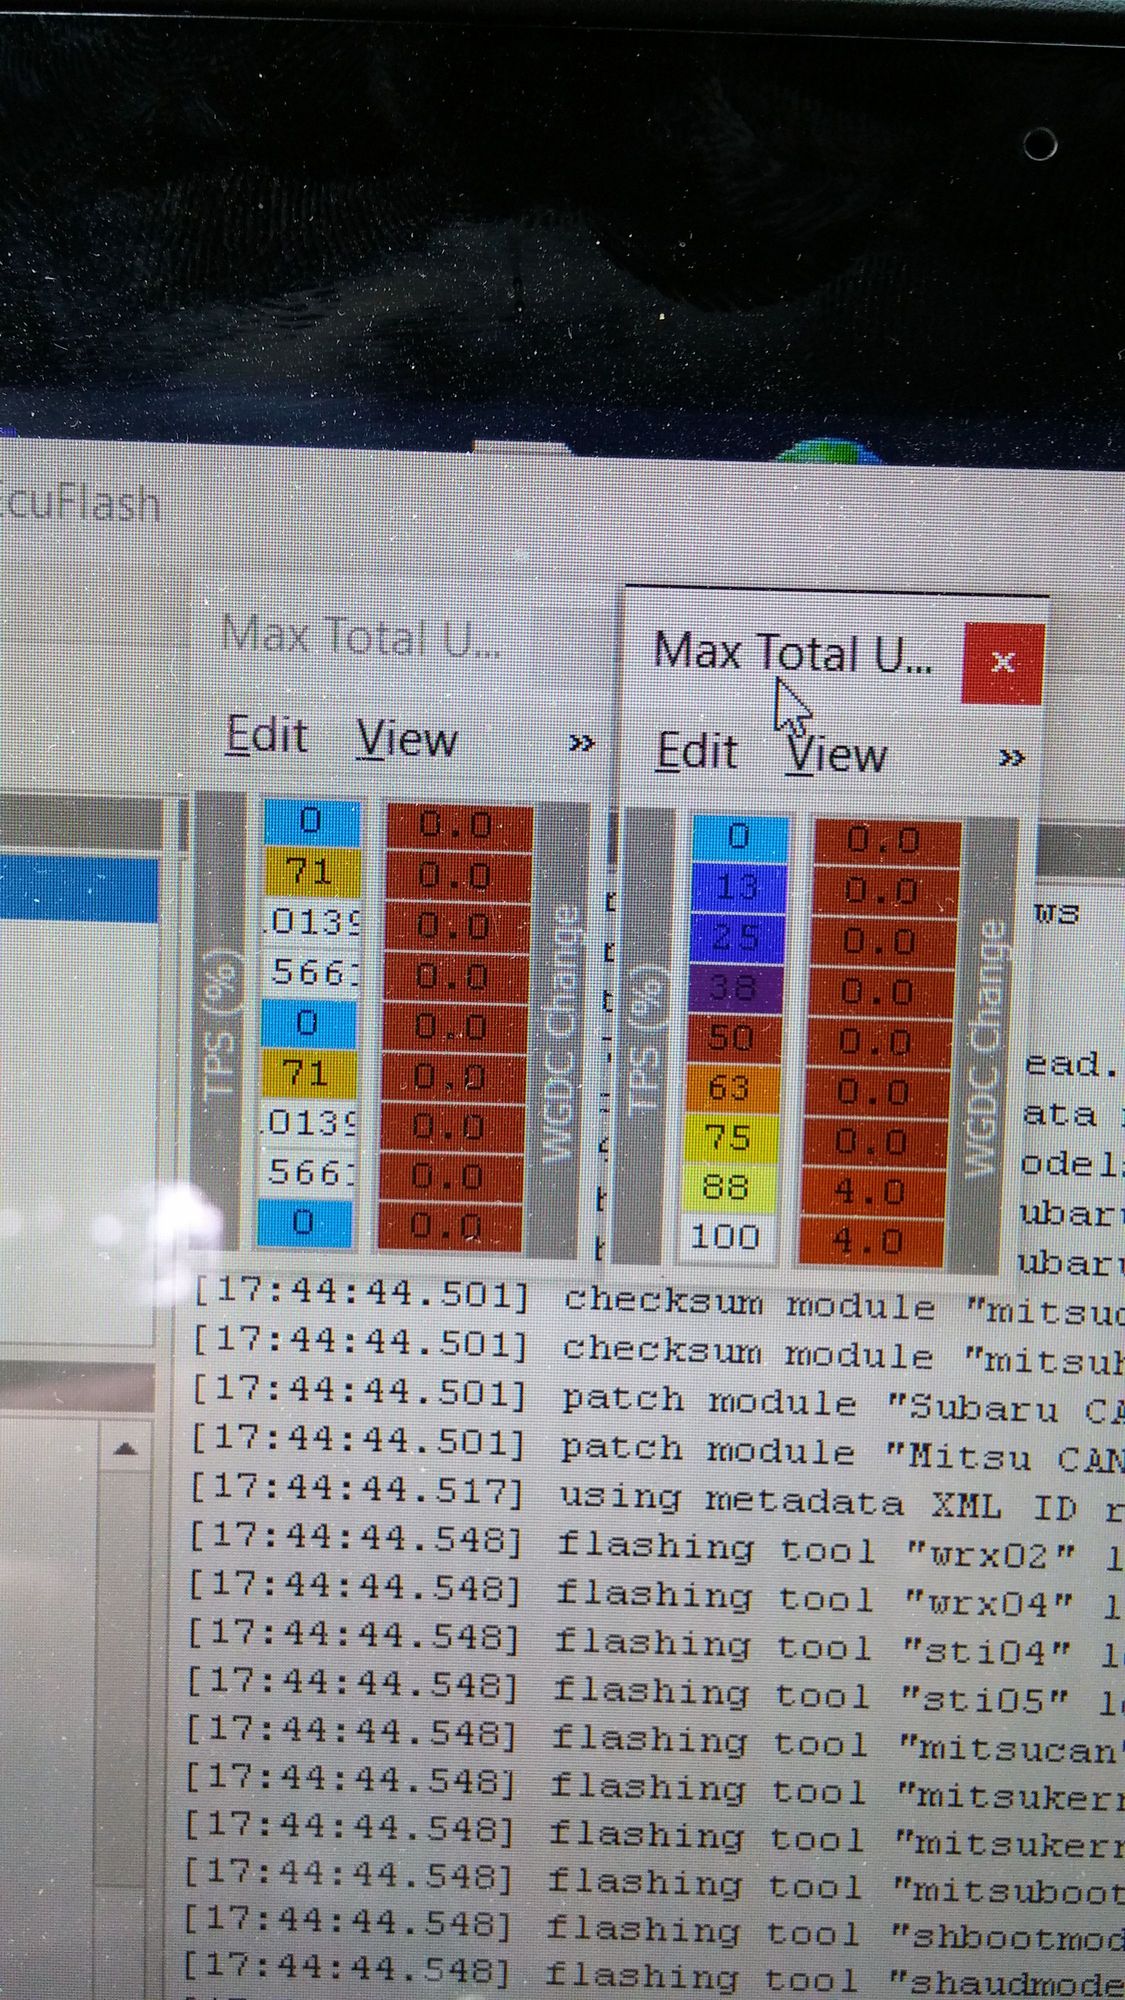
Task: Select the TPS 100 cell in right table
Action: 725,1236
